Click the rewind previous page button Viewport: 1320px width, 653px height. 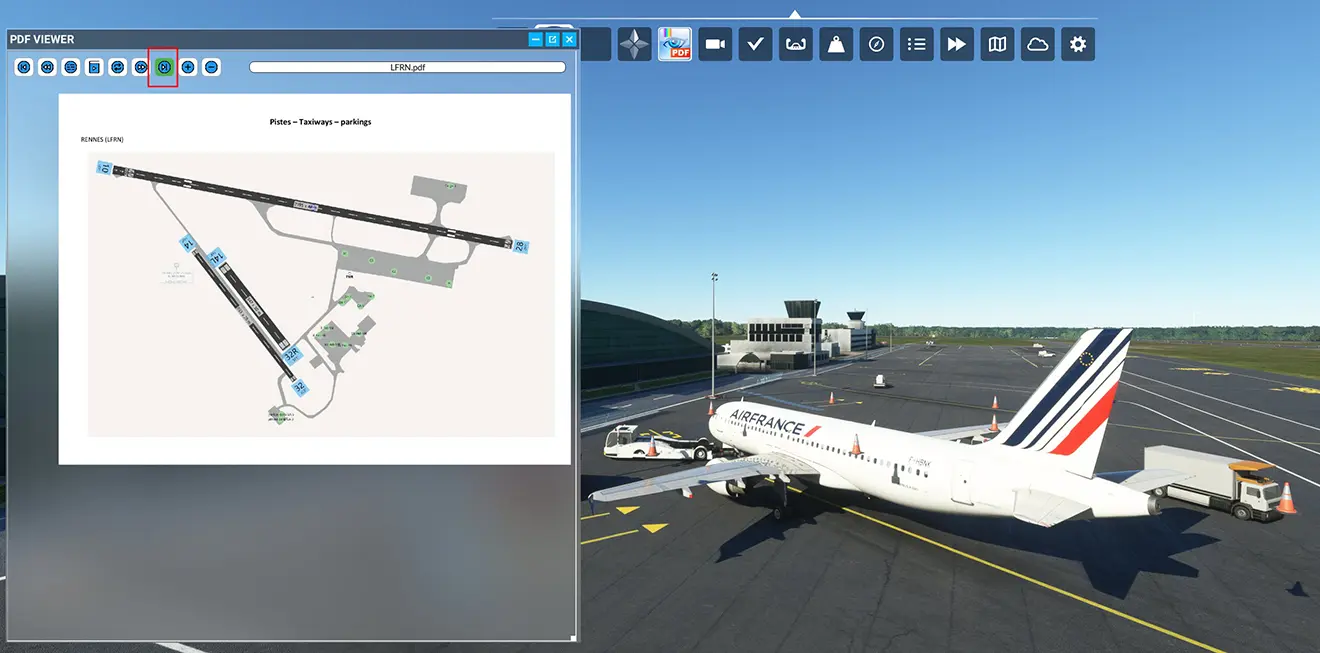(47, 67)
